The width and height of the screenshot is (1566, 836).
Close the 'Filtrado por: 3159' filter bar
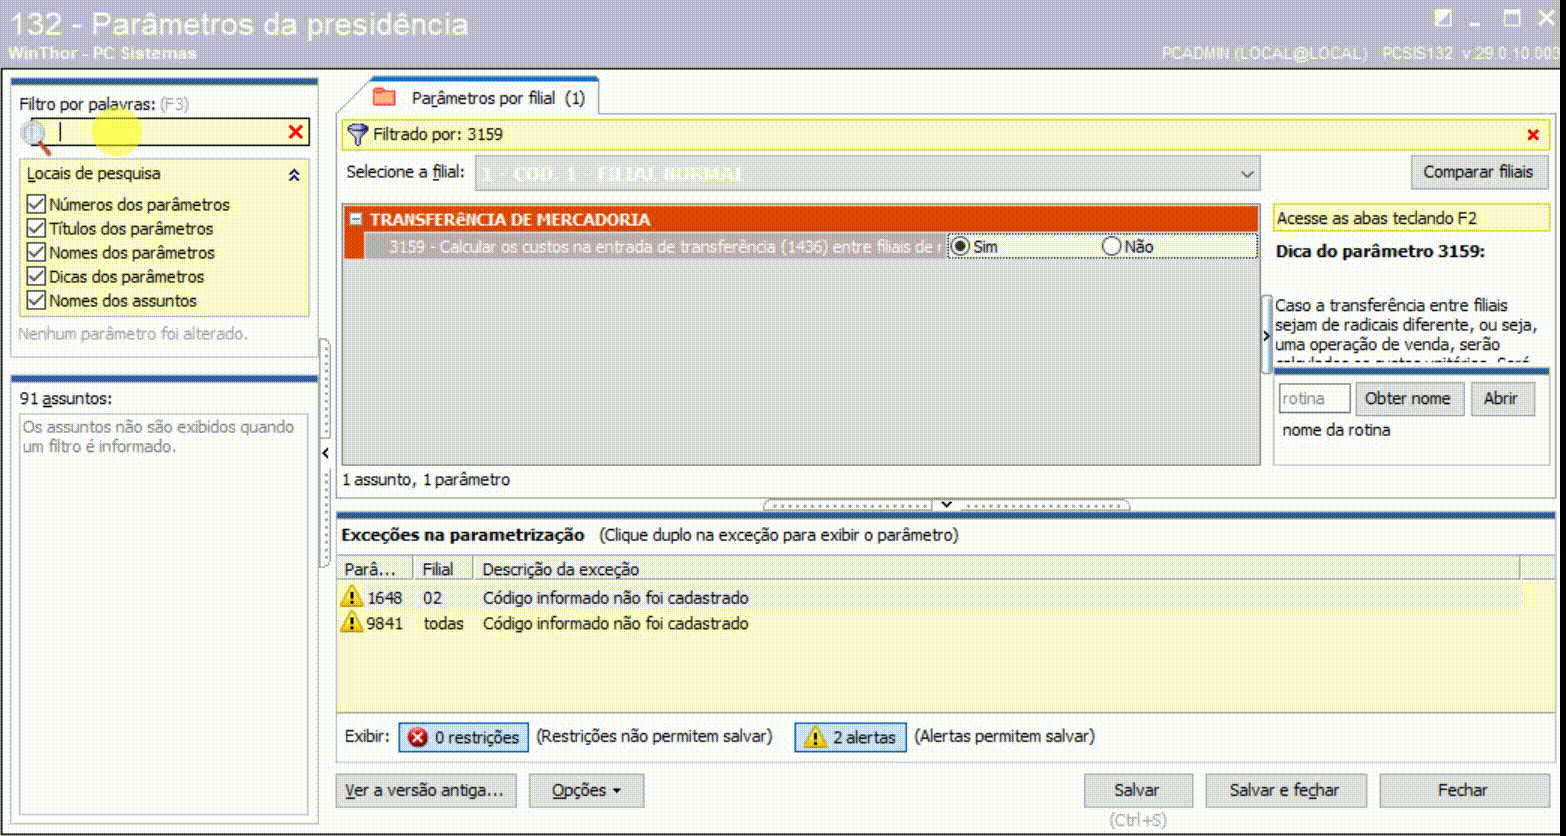[1533, 134]
